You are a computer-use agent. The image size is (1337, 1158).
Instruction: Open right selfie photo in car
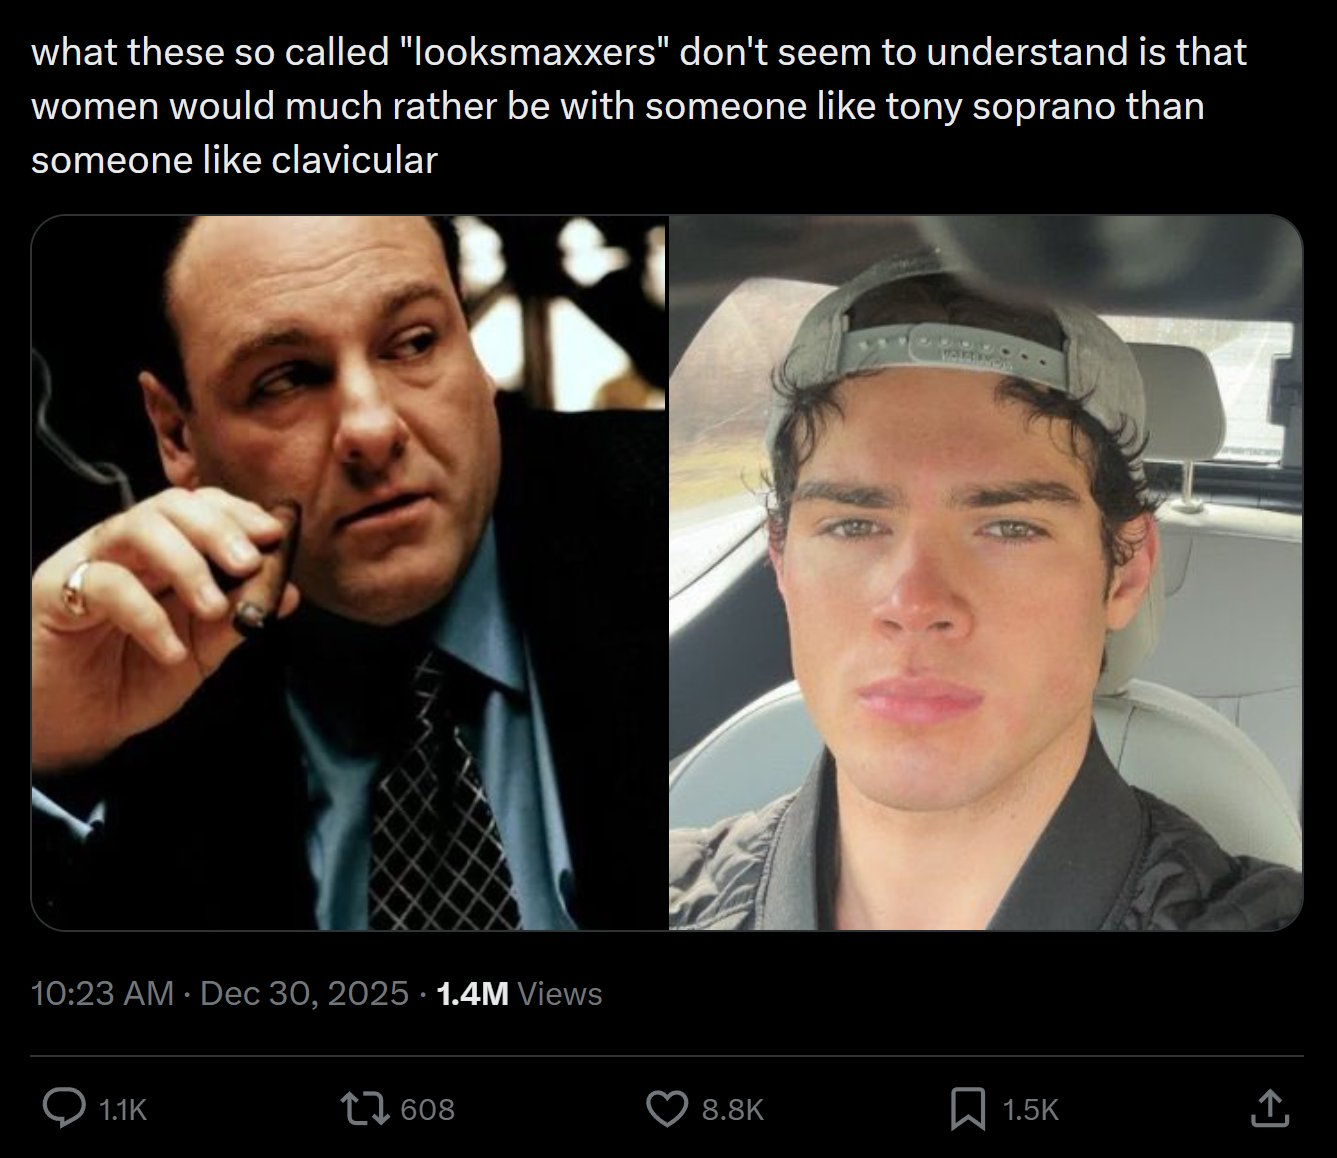(985, 573)
